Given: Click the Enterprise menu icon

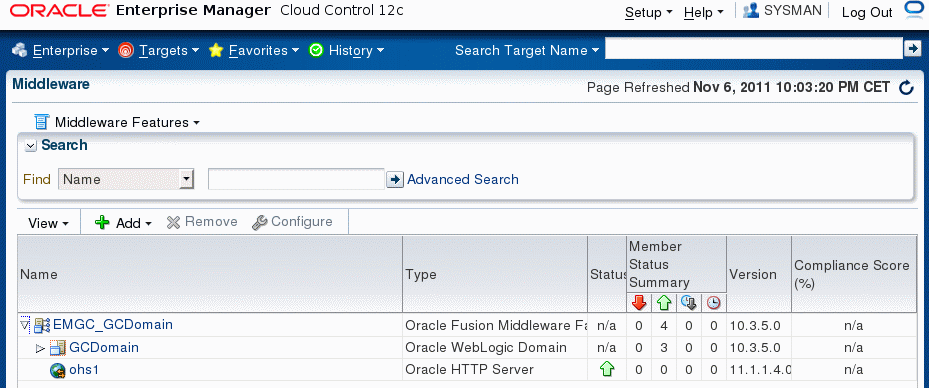Looking at the screenshot, I should click(x=20, y=50).
